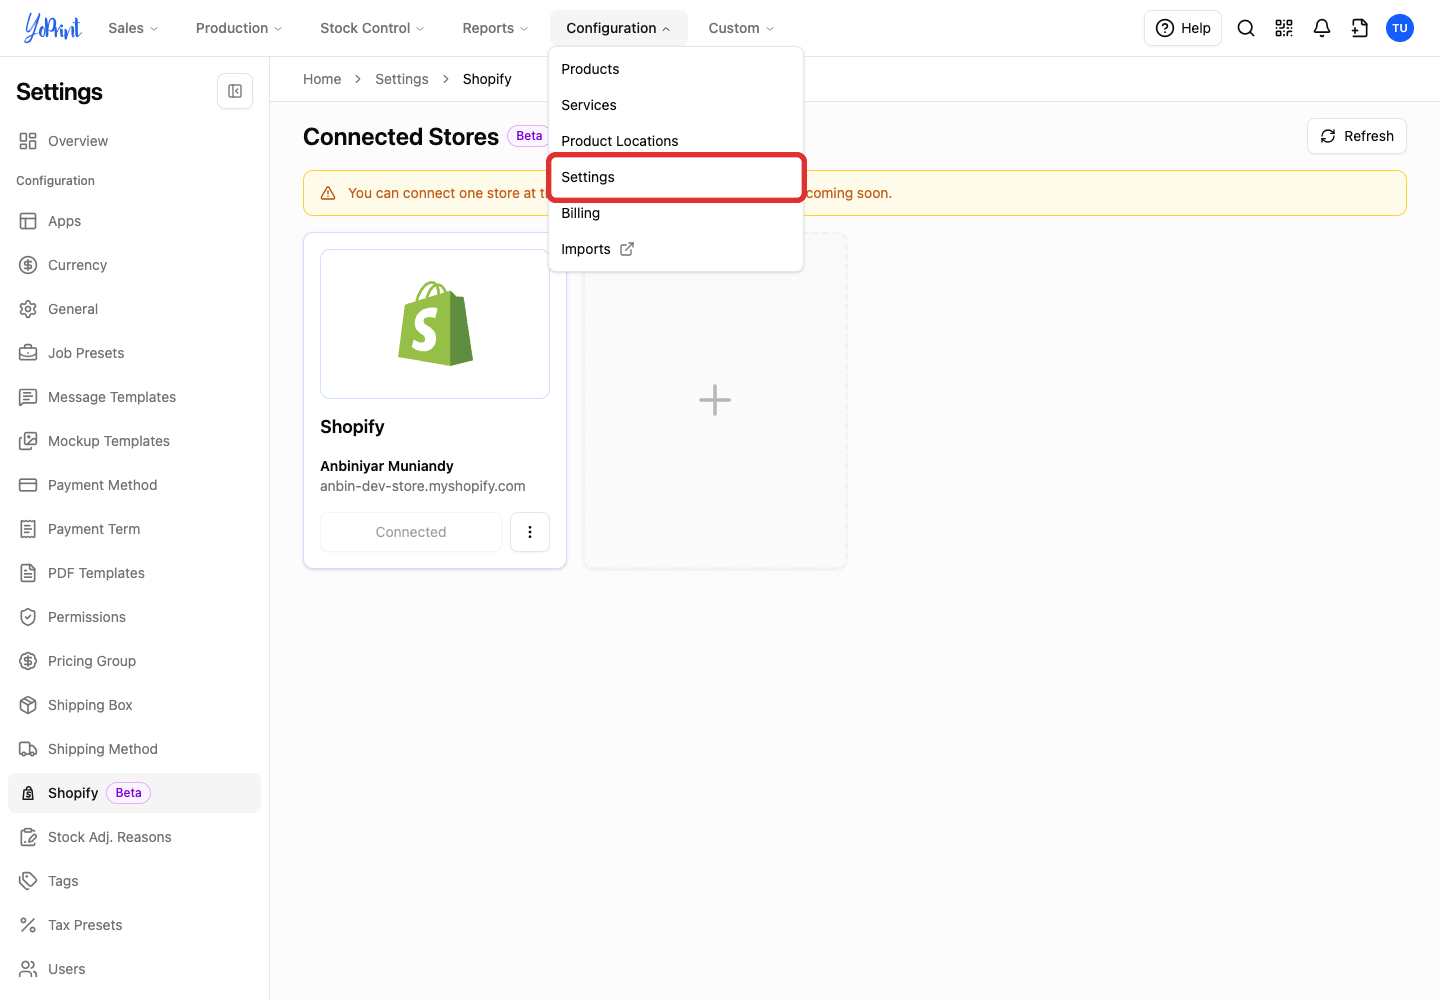The height and width of the screenshot is (1000, 1440).
Task: Open Permissions settings
Action: (x=134, y=617)
